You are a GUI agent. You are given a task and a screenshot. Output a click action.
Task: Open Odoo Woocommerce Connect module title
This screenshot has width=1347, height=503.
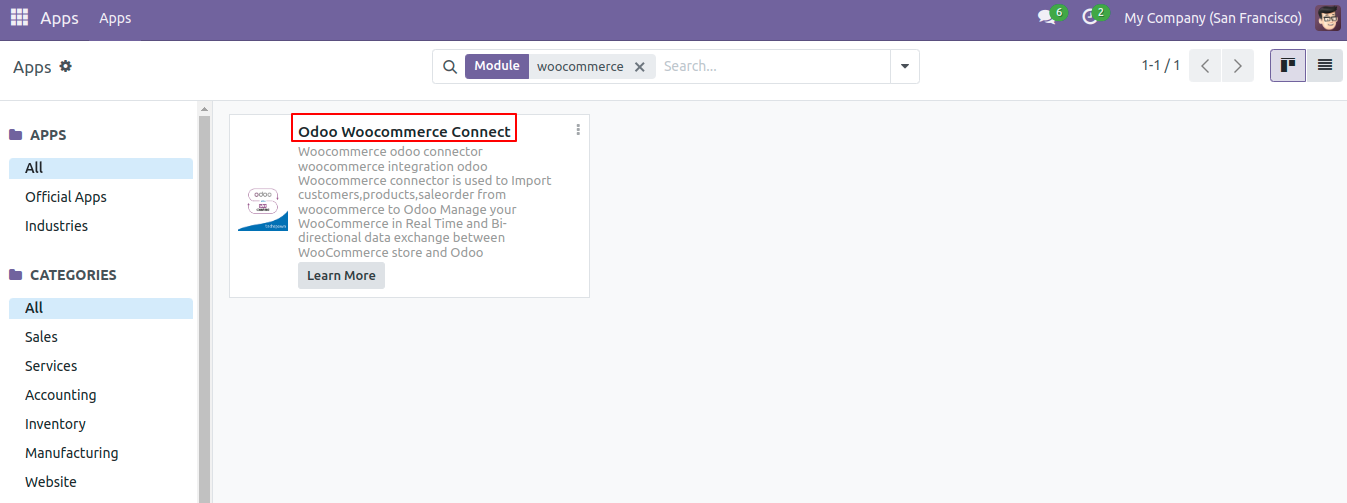(404, 131)
